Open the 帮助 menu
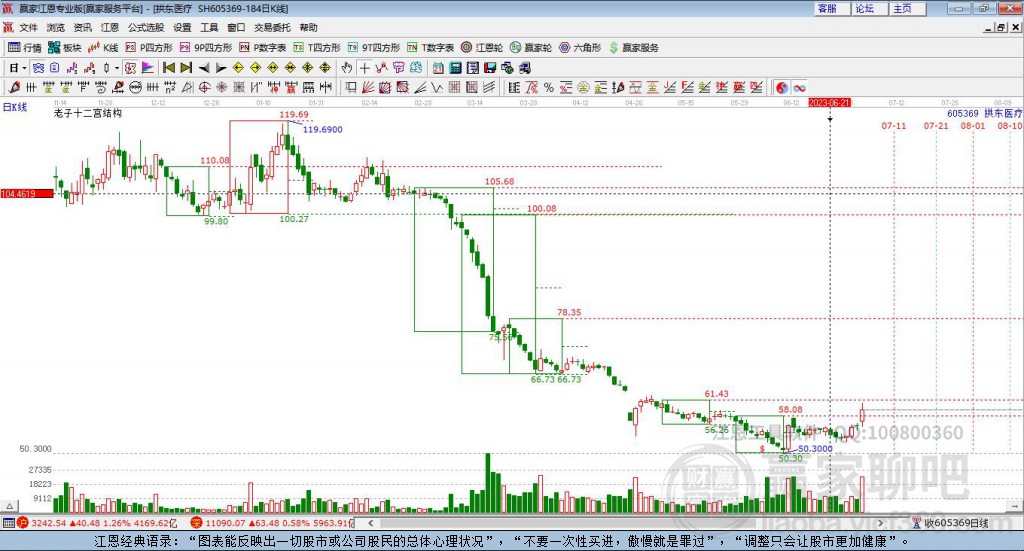The image size is (1024, 551). point(308,27)
